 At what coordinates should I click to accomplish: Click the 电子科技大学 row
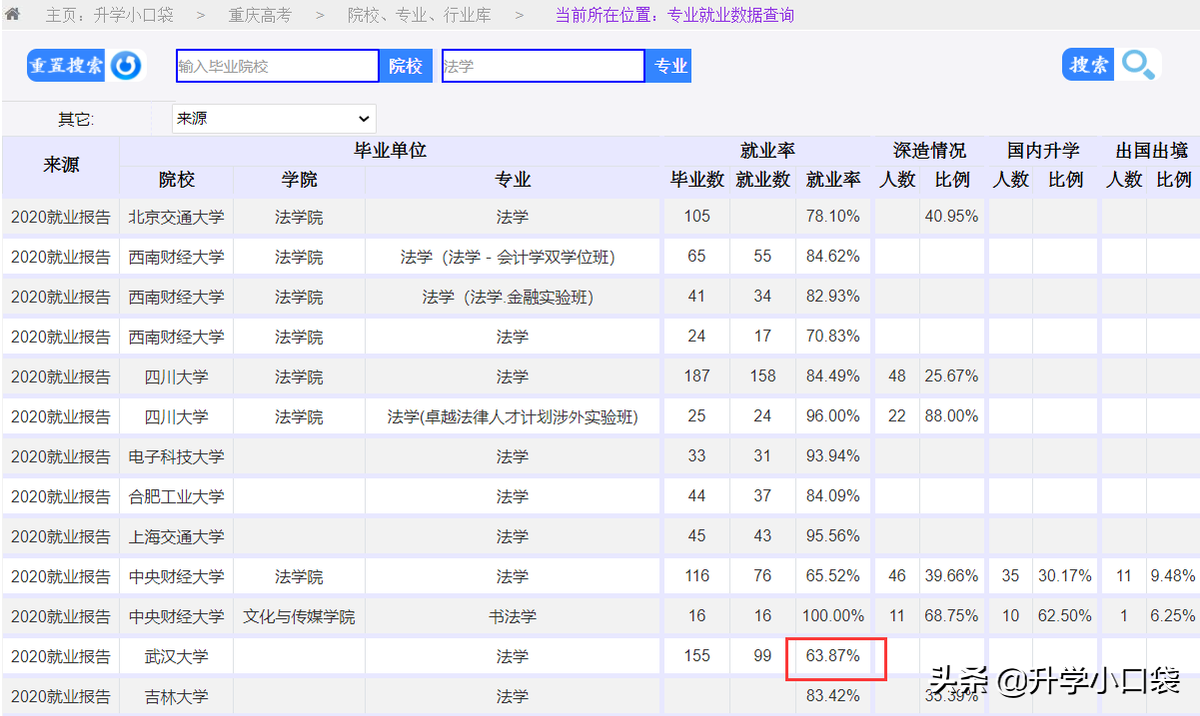click(176, 456)
